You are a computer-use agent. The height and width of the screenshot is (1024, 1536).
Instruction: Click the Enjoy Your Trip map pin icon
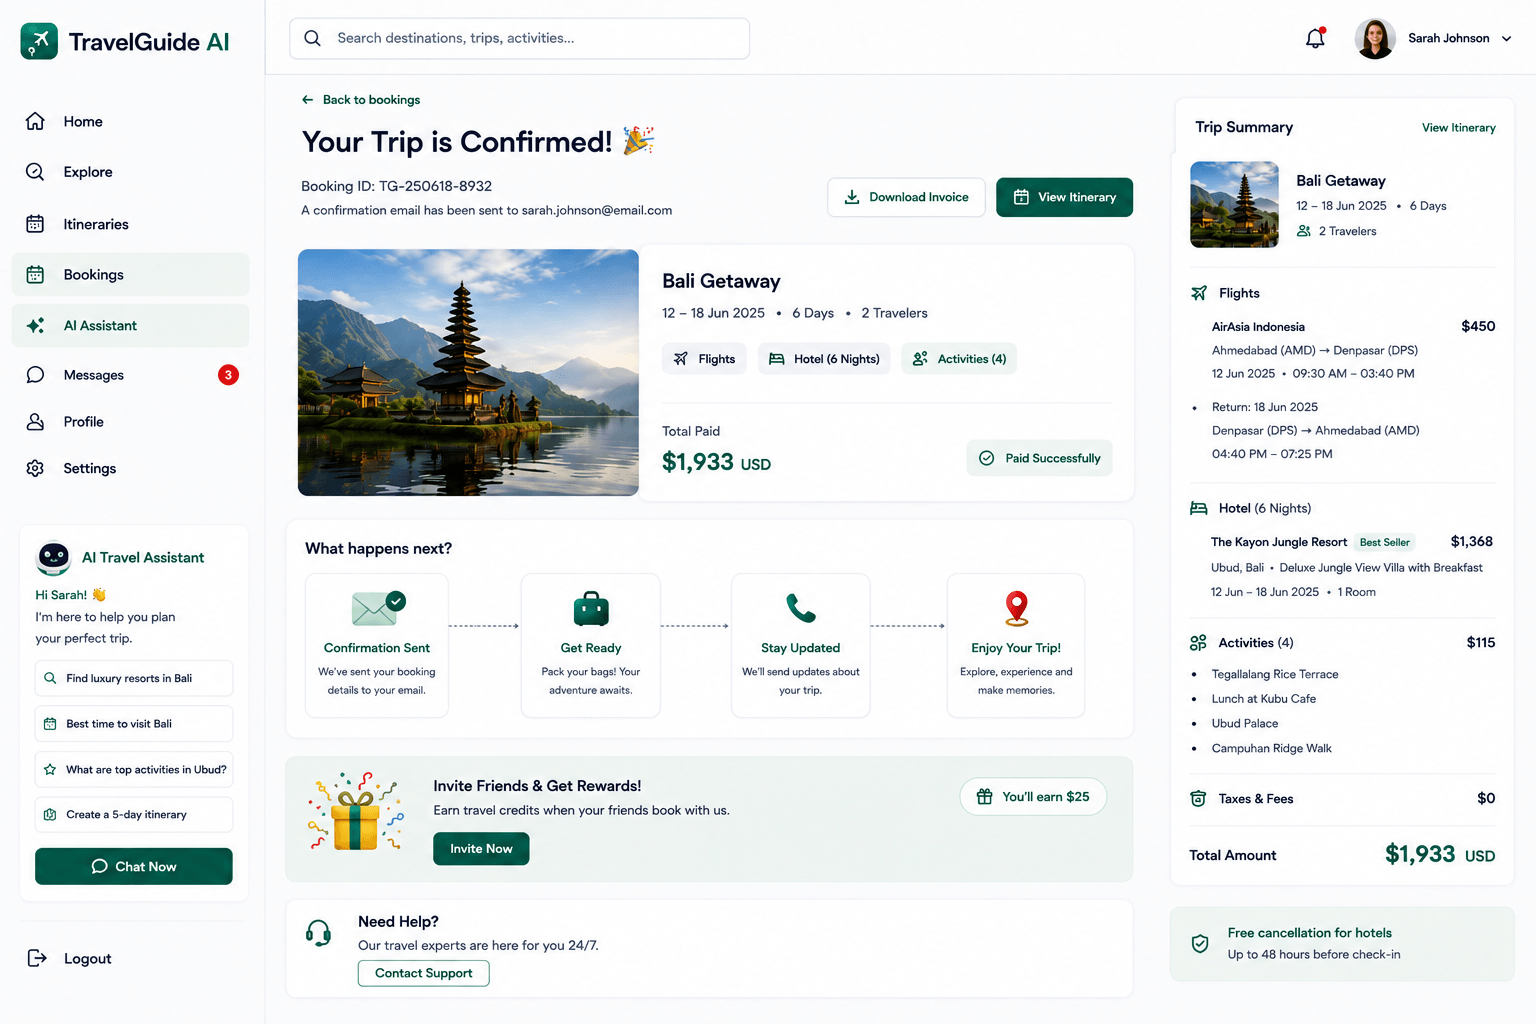pyautogui.click(x=1016, y=608)
